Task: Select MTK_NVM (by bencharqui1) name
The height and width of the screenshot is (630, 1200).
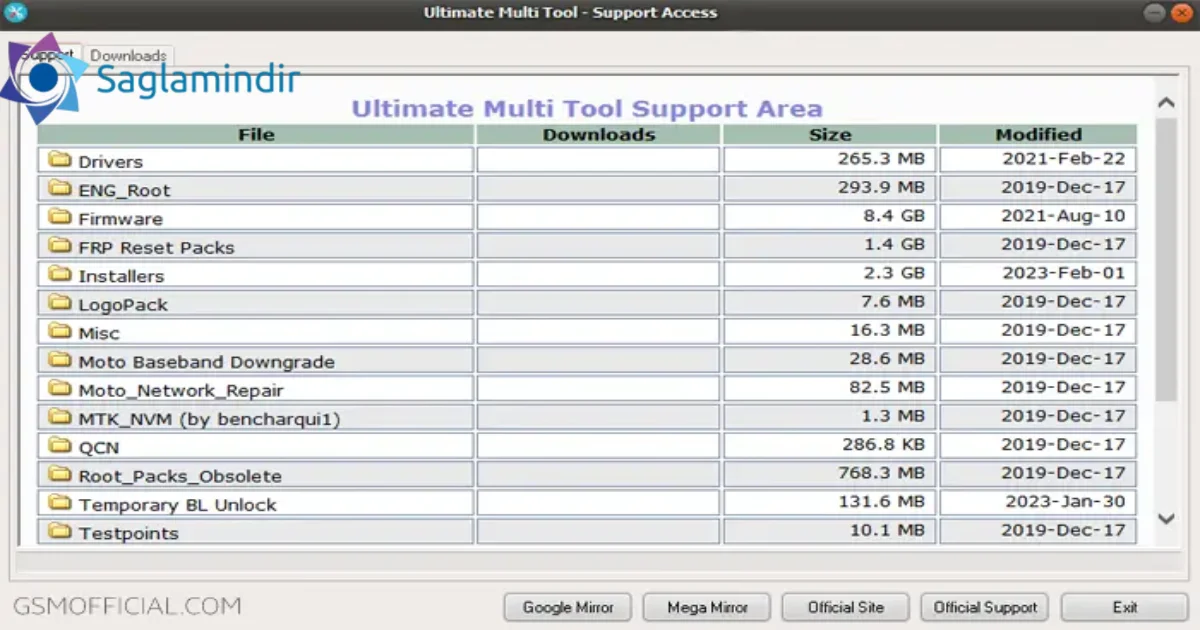Action: (209, 418)
